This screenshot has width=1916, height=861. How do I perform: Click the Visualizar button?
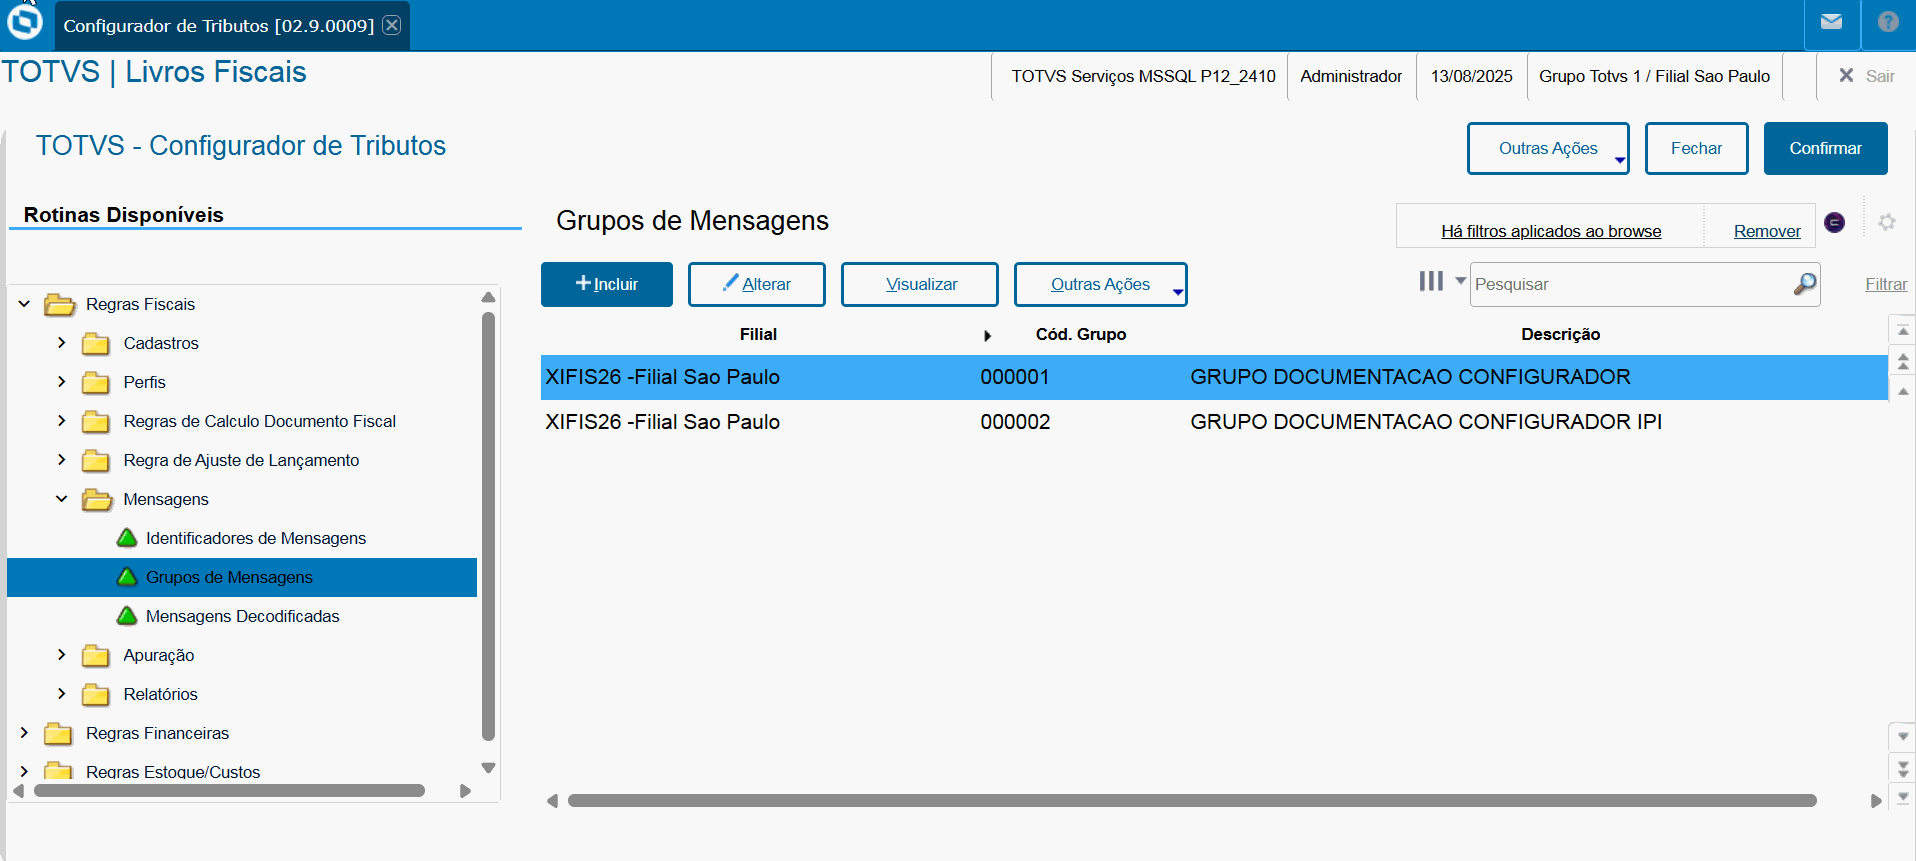920,284
